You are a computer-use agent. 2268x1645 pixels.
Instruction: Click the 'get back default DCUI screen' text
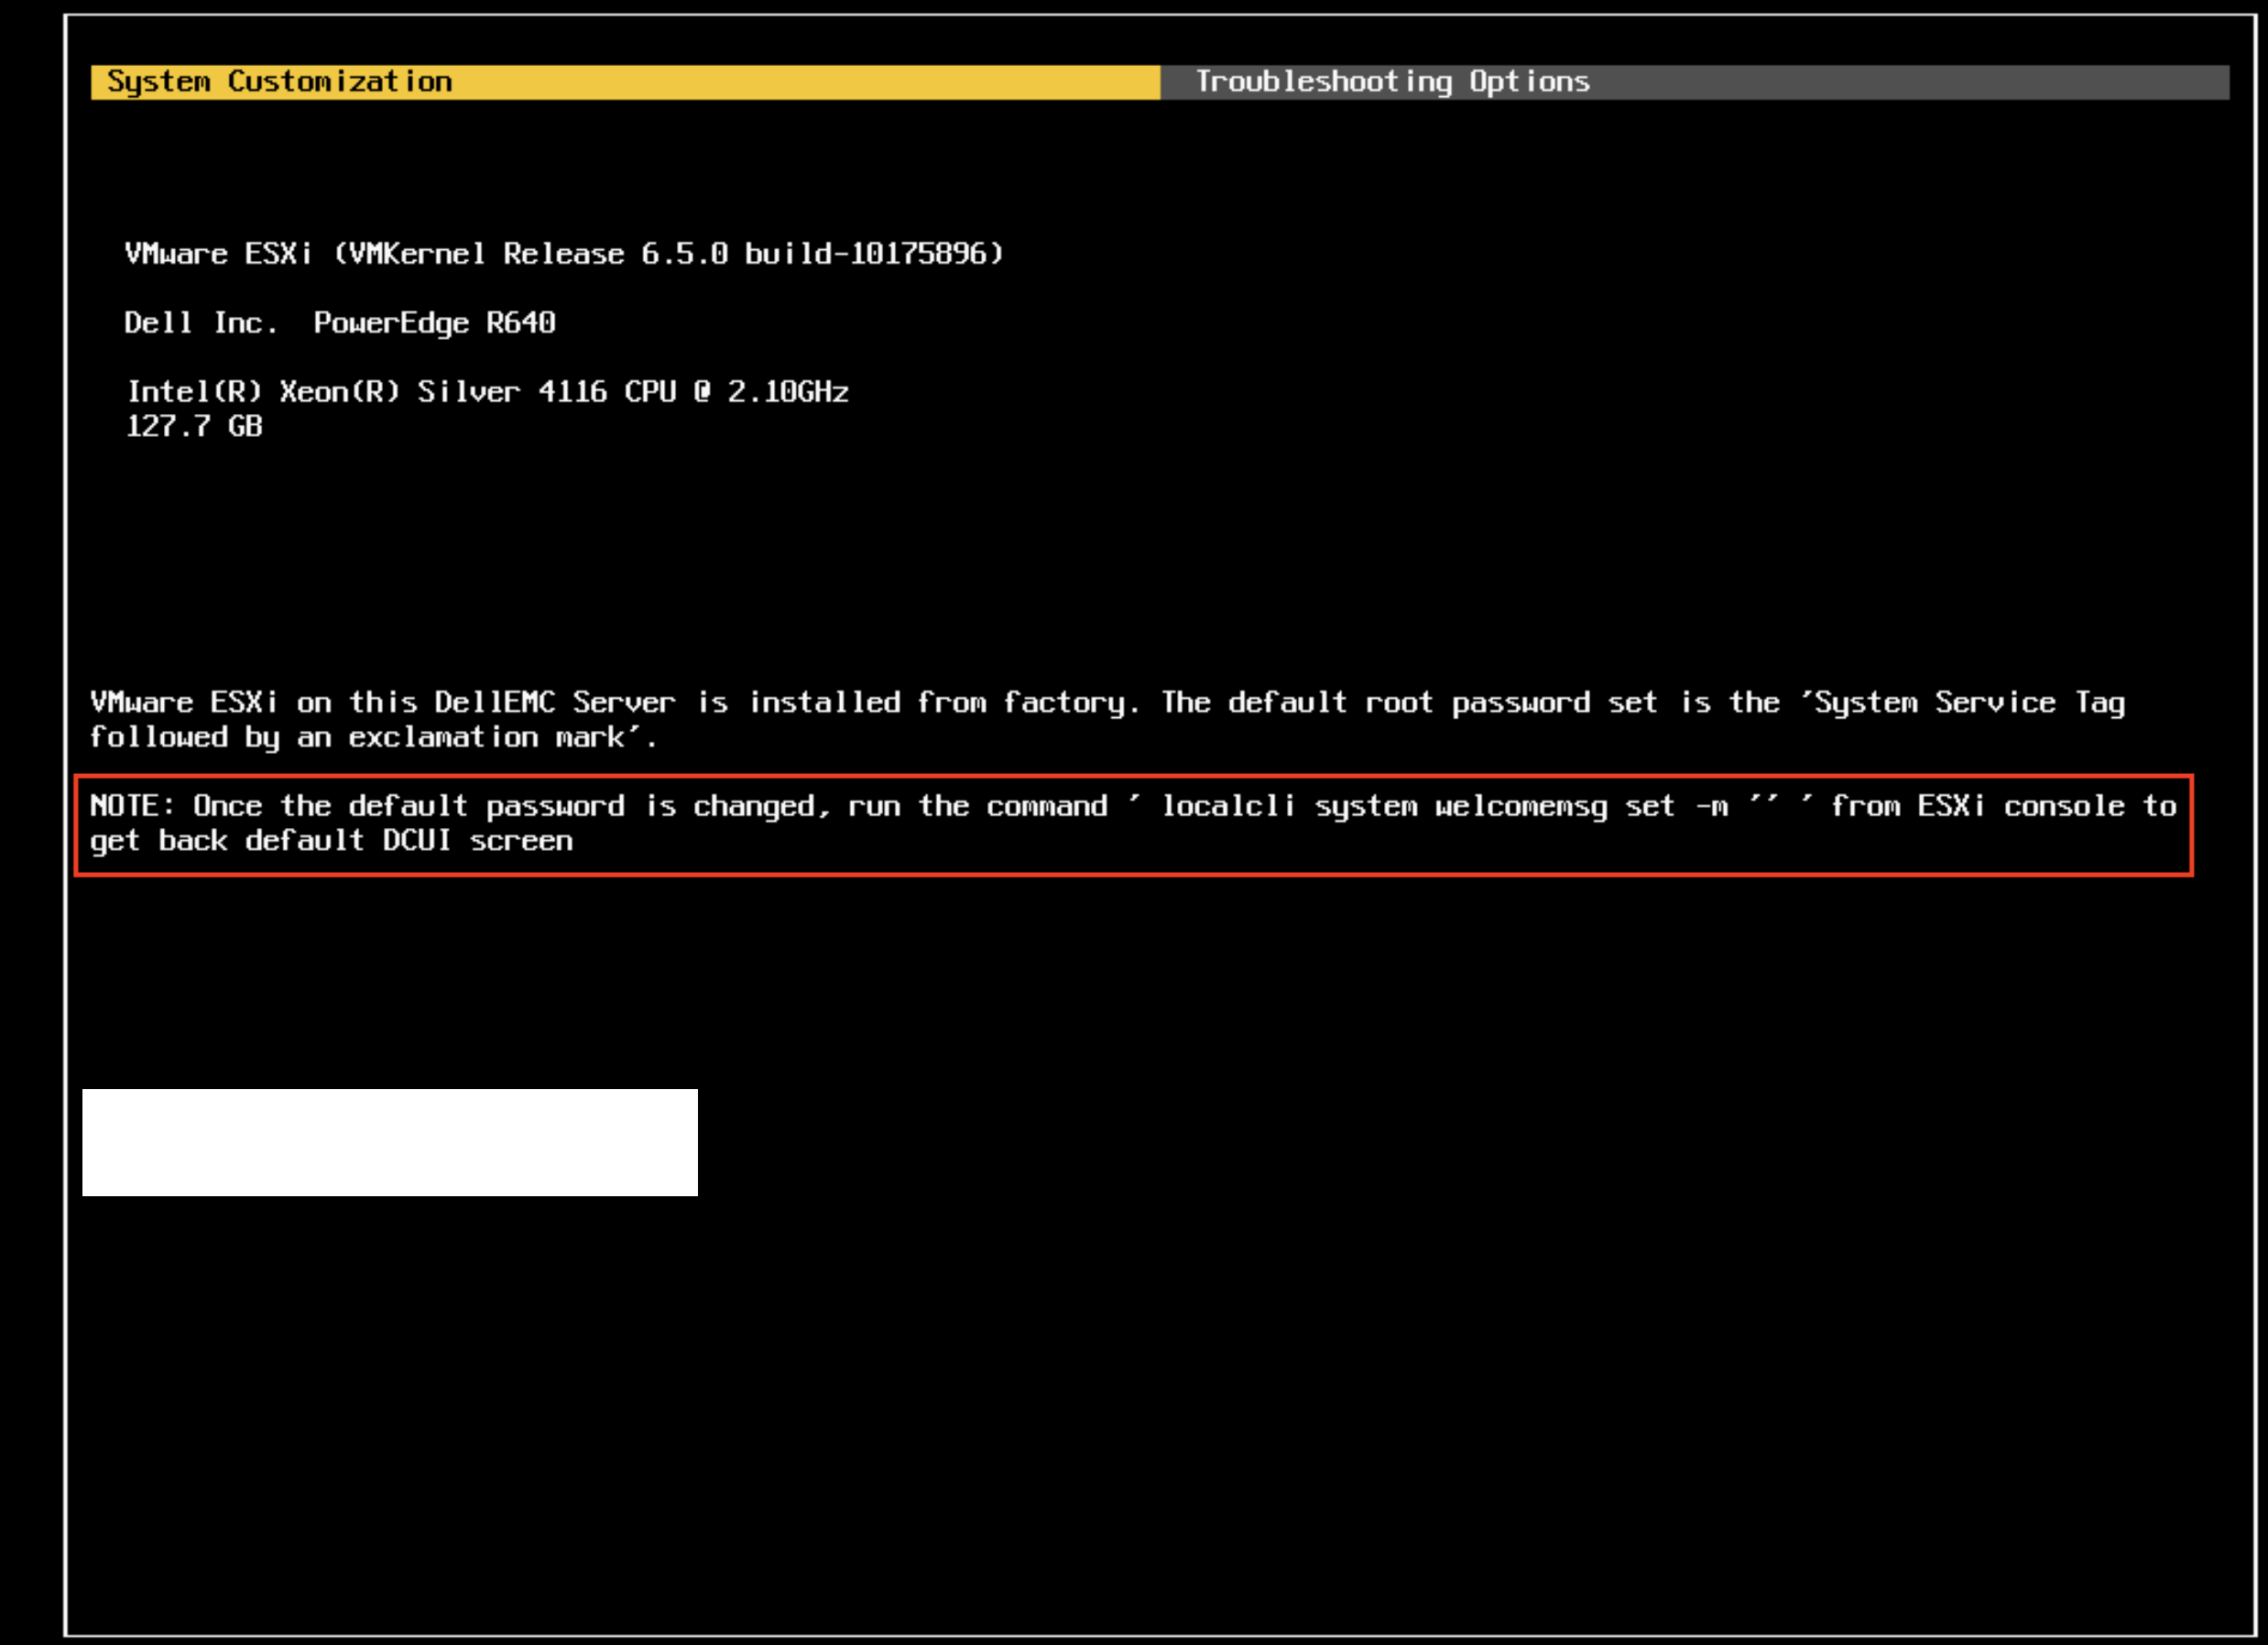tap(331, 841)
